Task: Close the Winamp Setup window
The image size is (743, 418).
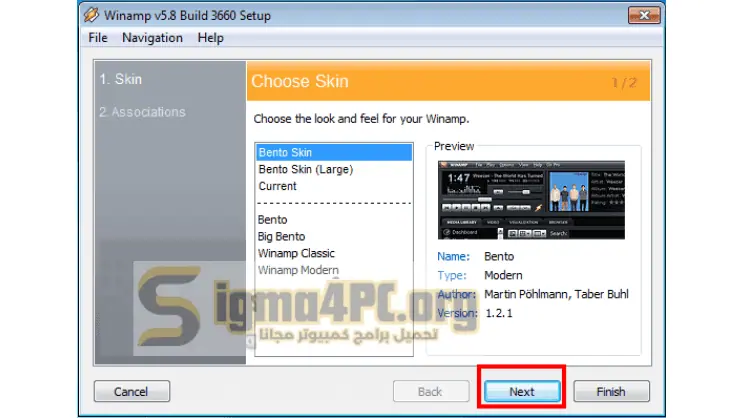Action: click(x=644, y=15)
